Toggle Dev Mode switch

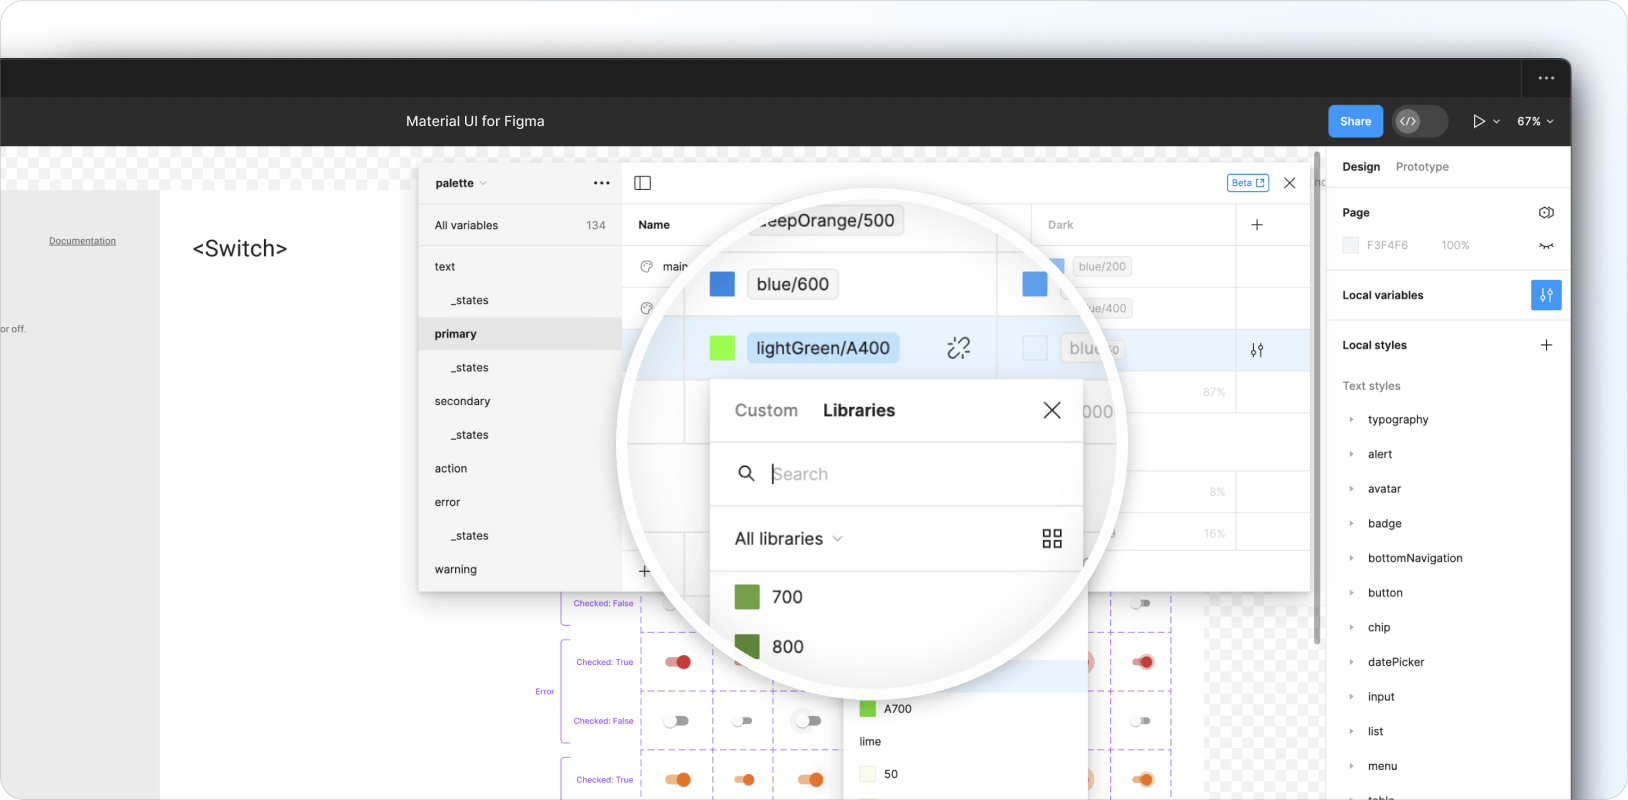pyautogui.click(x=1419, y=121)
